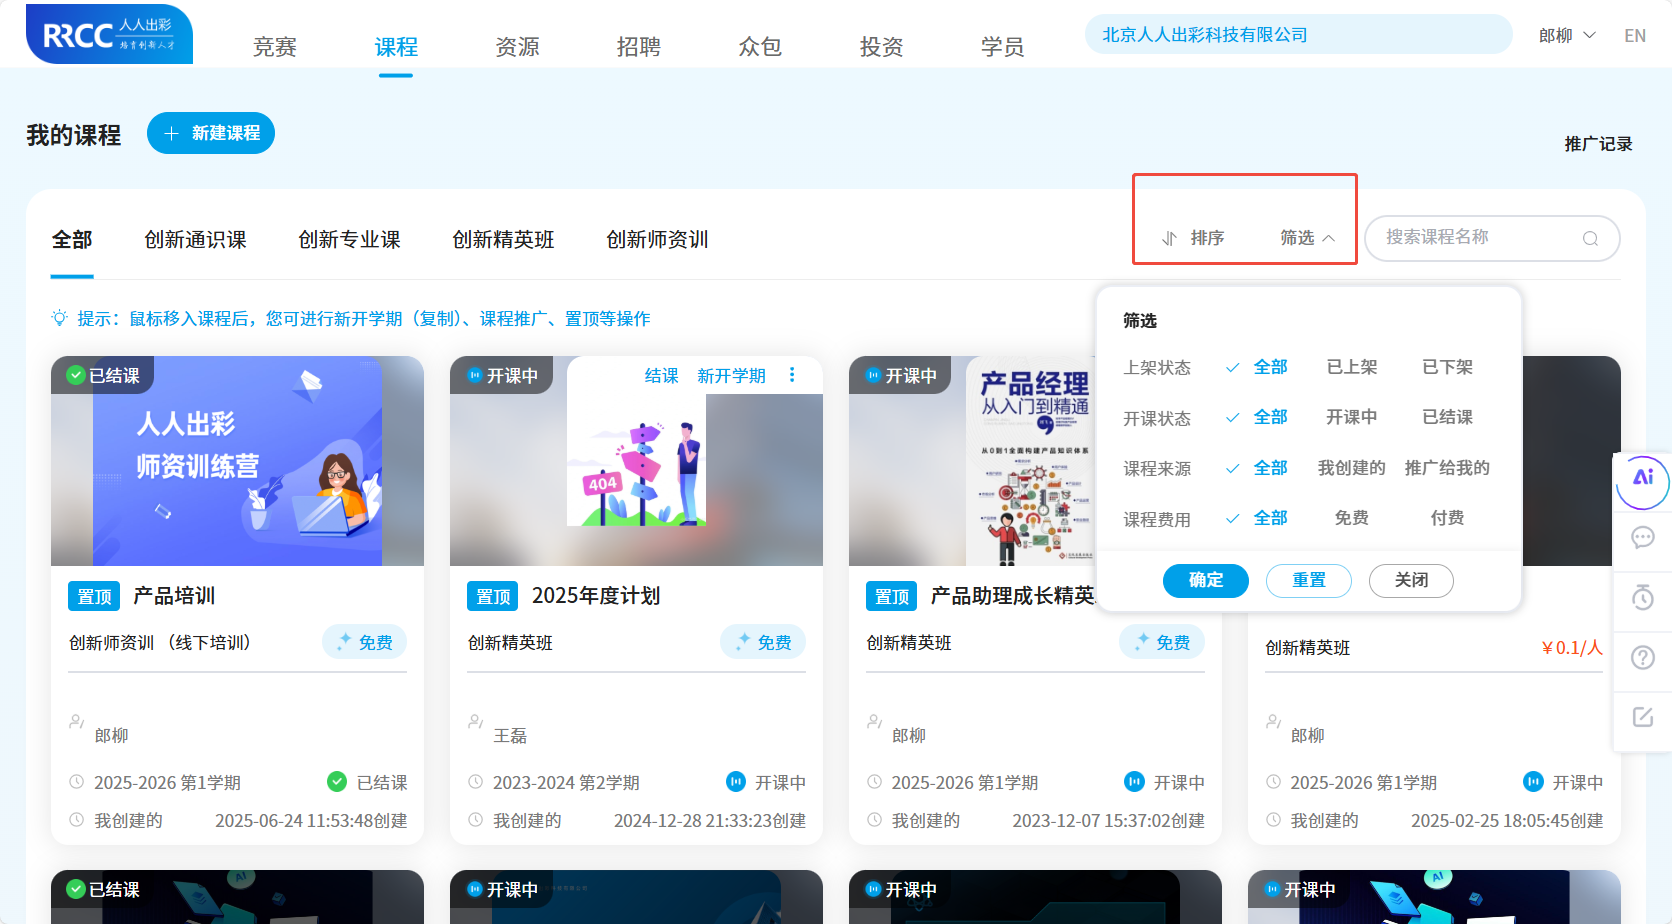Open the chat feedback icon on right sidebar
The height and width of the screenshot is (924, 1672).
1641,538
